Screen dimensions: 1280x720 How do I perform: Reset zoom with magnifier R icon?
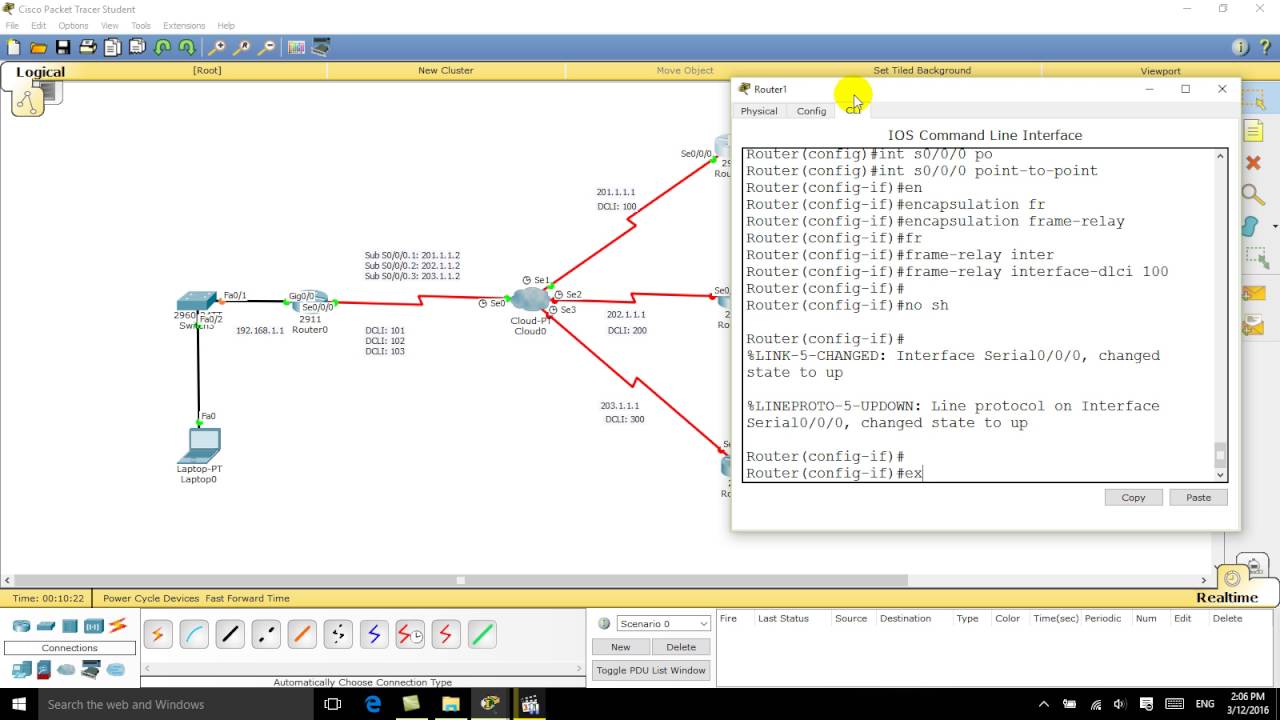(x=242, y=47)
